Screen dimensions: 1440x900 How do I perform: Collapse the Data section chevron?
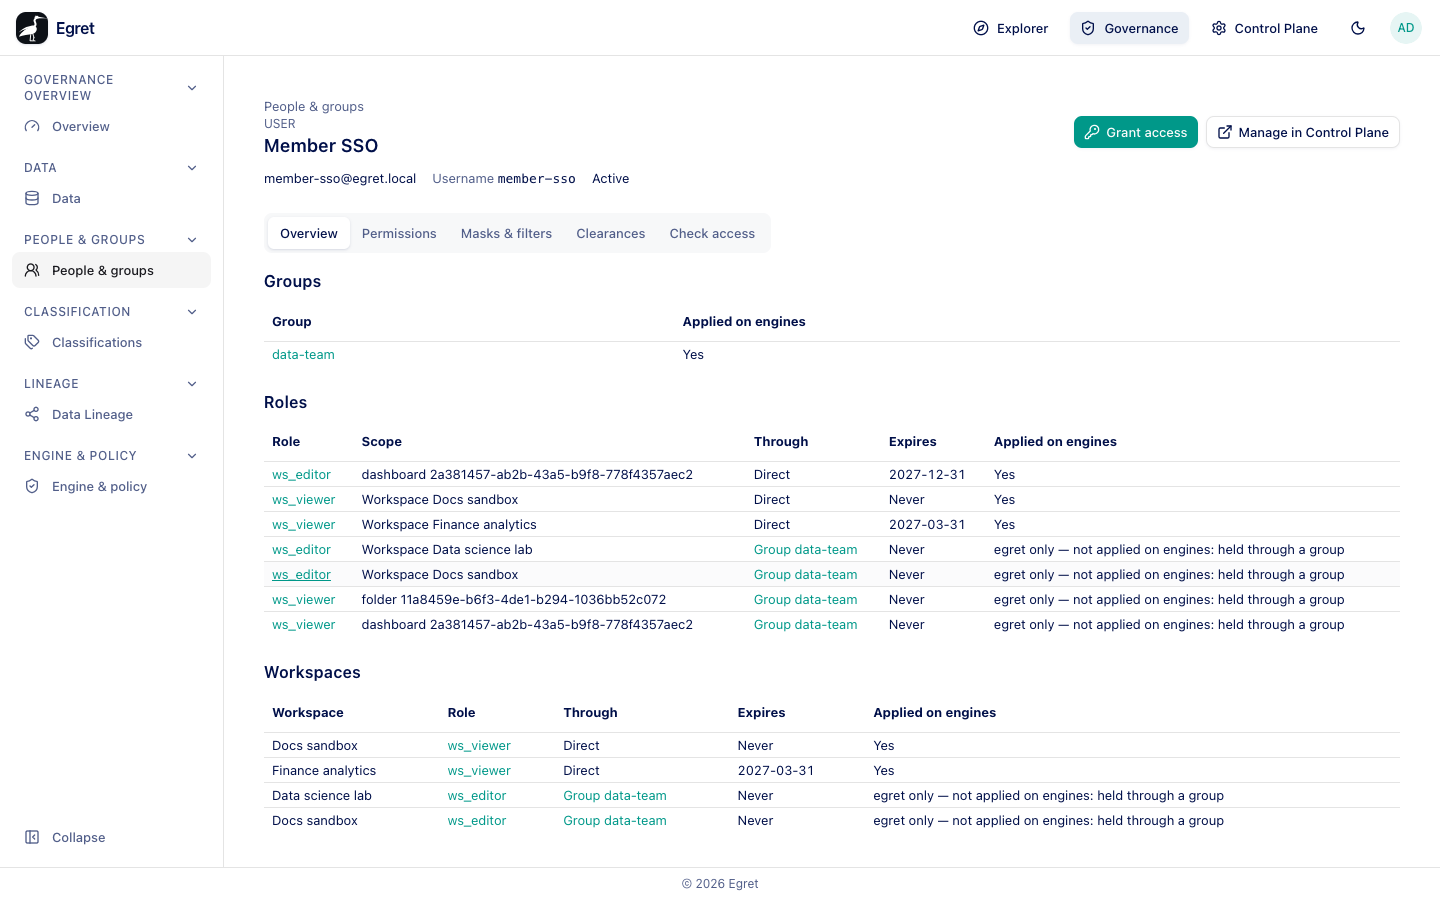tap(192, 168)
